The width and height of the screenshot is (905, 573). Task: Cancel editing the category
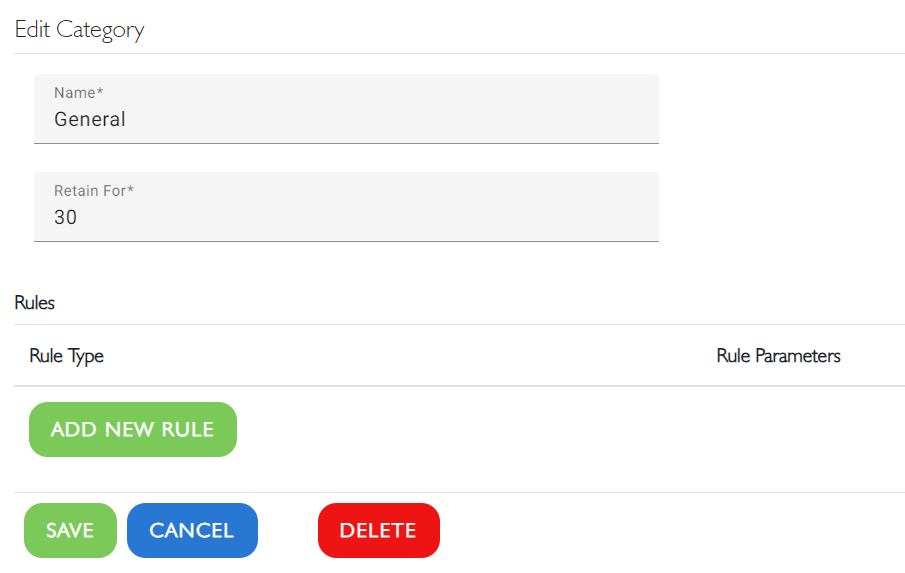click(192, 530)
